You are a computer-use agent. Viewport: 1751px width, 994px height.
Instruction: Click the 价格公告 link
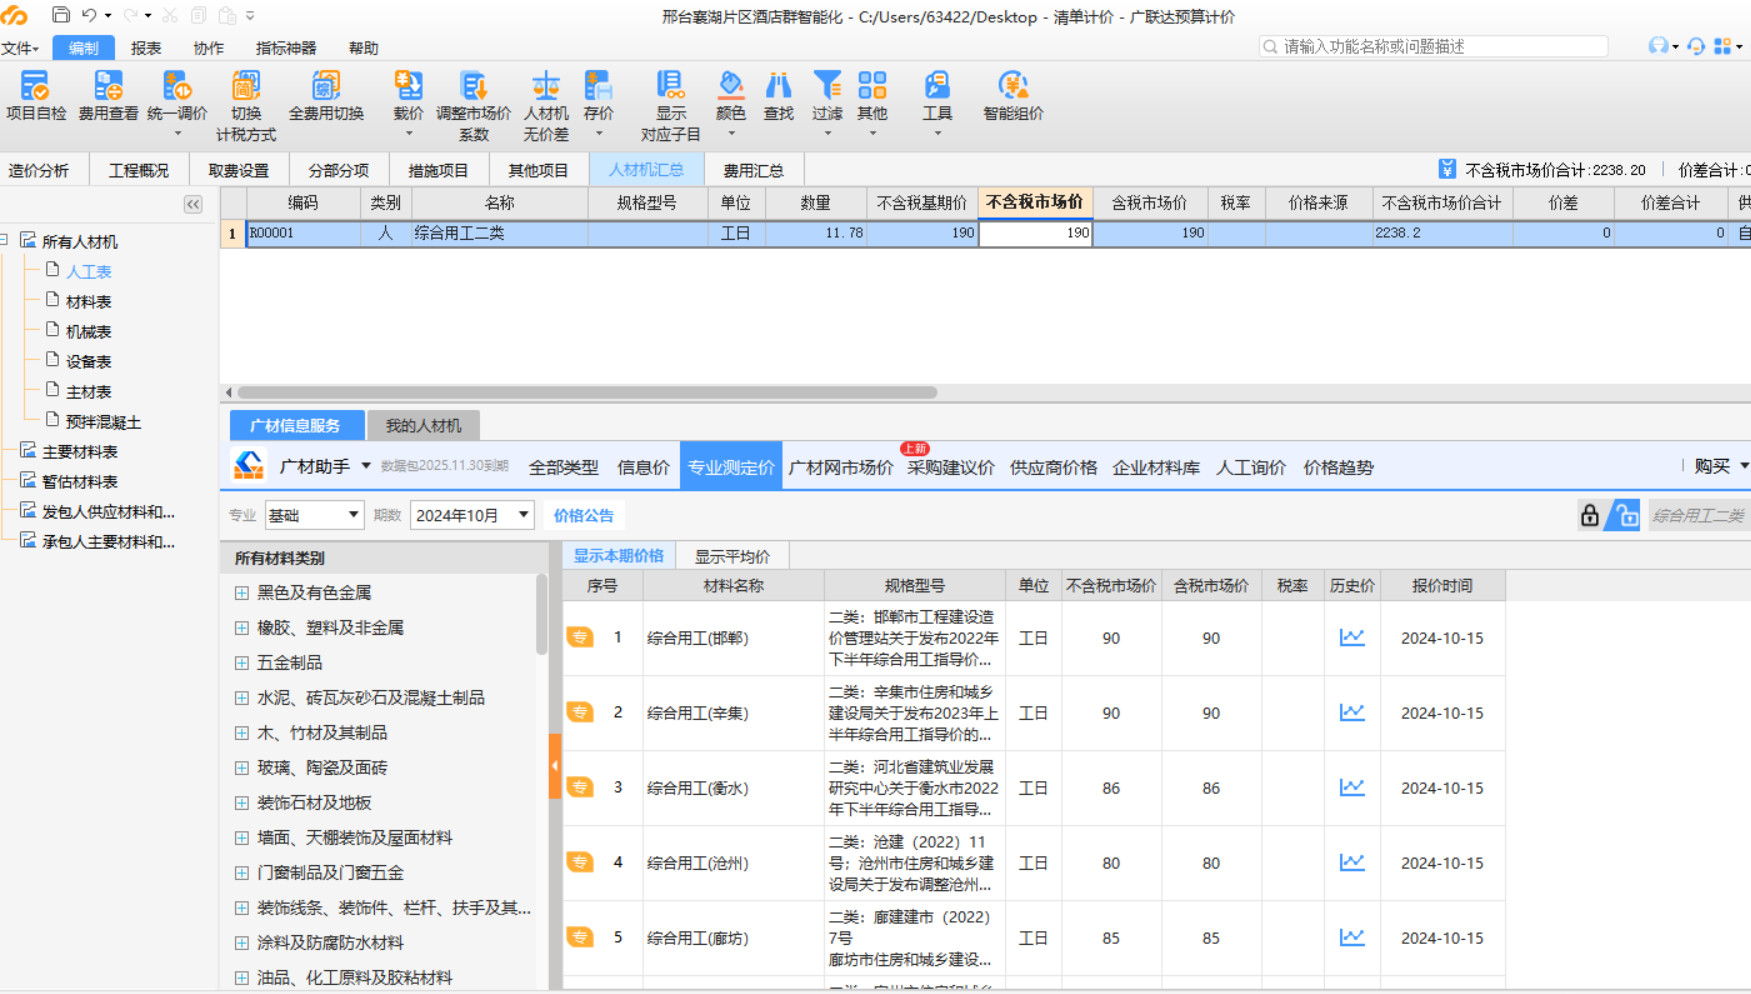pyautogui.click(x=584, y=515)
